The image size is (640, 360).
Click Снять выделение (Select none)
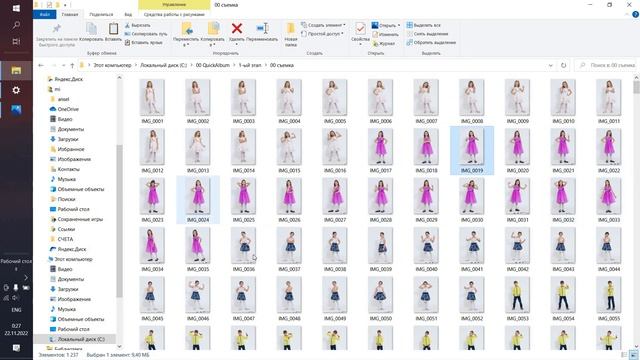pyautogui.click(x=427, y=34)
